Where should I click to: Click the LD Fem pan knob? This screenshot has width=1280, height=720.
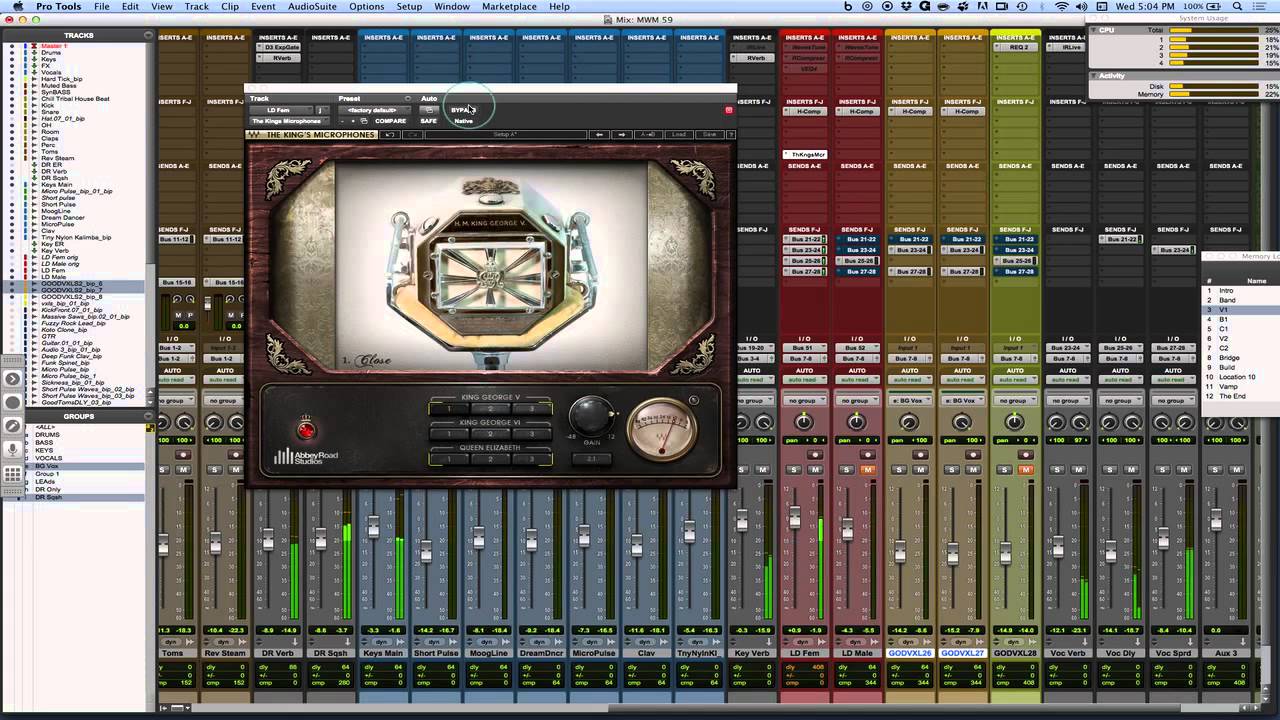[804, 422]
